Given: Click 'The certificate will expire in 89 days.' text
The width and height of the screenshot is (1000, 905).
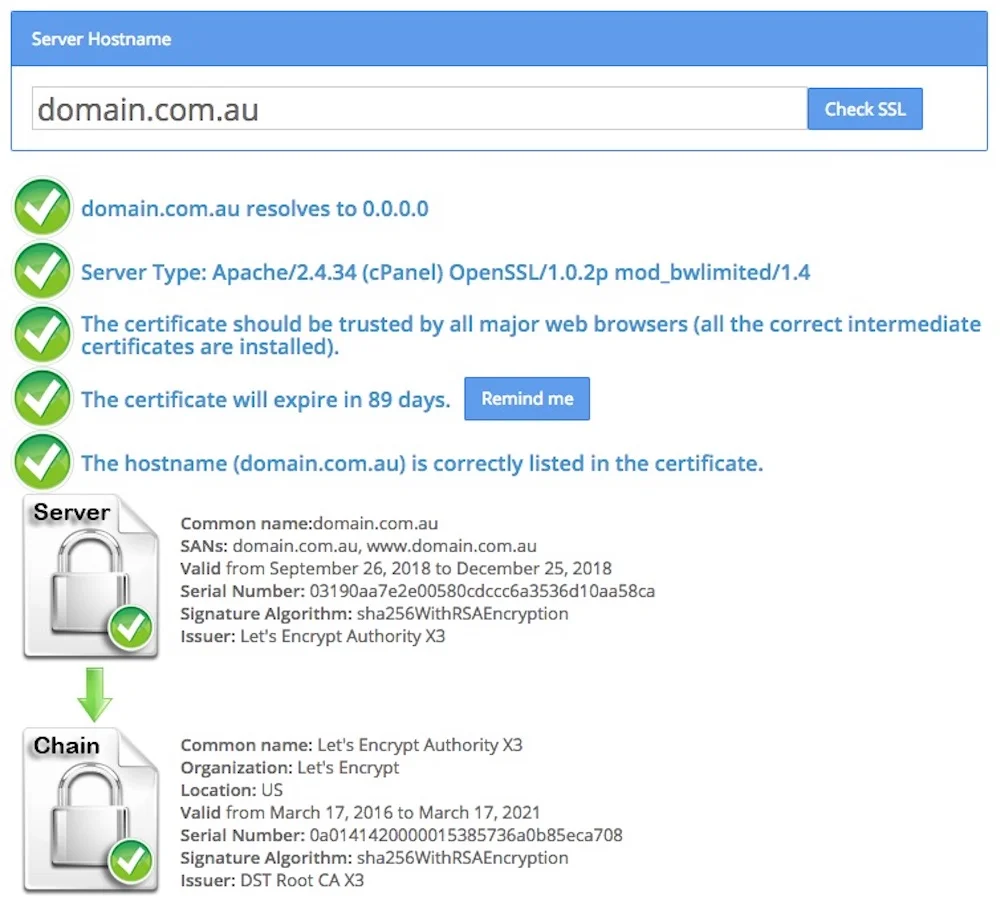Looking at the screenshot, I should pyautogui.click(x=265, y=400).
